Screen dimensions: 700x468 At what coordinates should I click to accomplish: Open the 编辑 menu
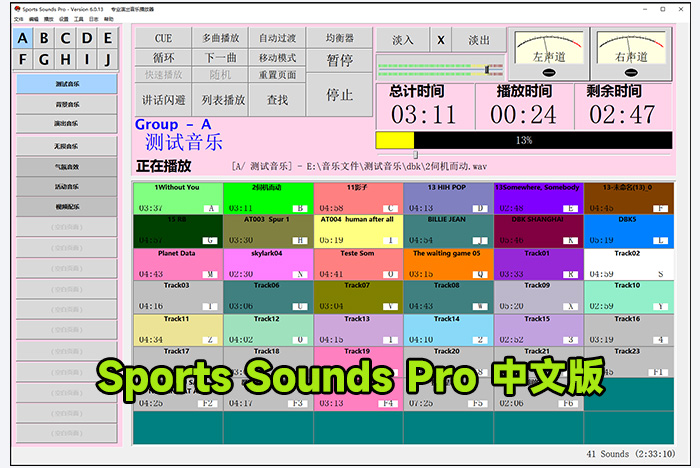coord(33,19)
